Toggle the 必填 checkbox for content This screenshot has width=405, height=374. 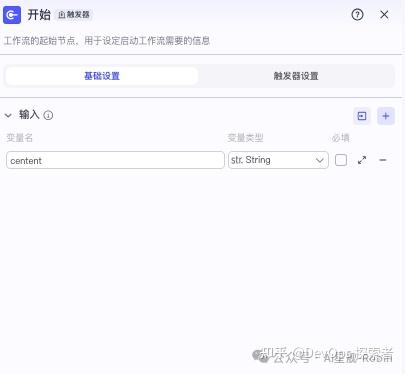click(341, 160)
